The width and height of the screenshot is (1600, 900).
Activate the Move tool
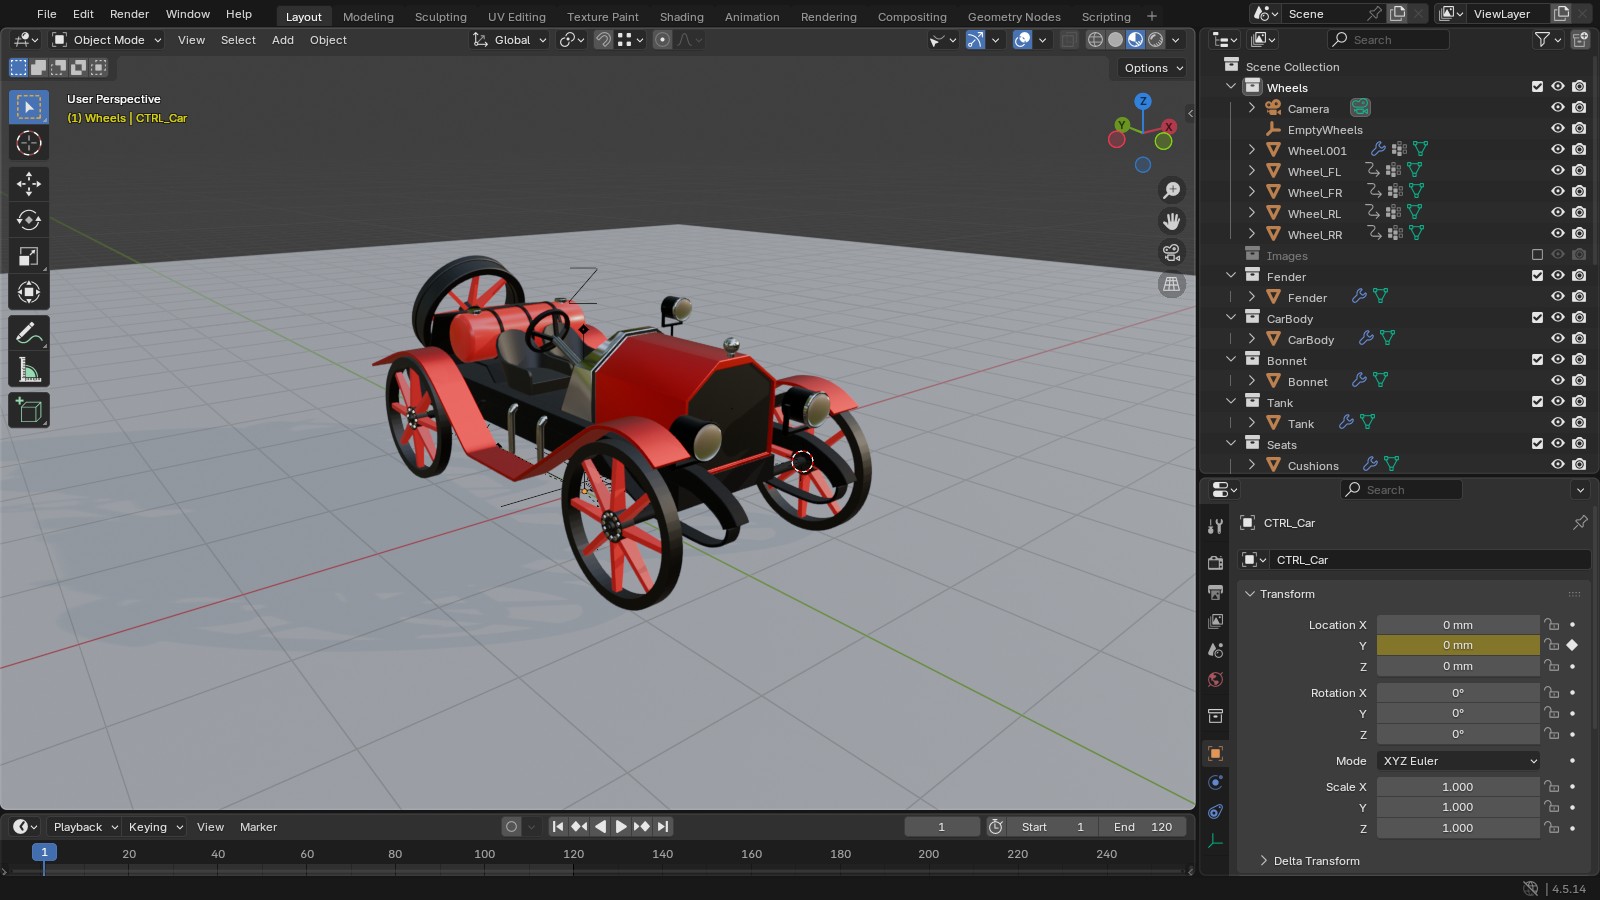click(x=29, y=183)
